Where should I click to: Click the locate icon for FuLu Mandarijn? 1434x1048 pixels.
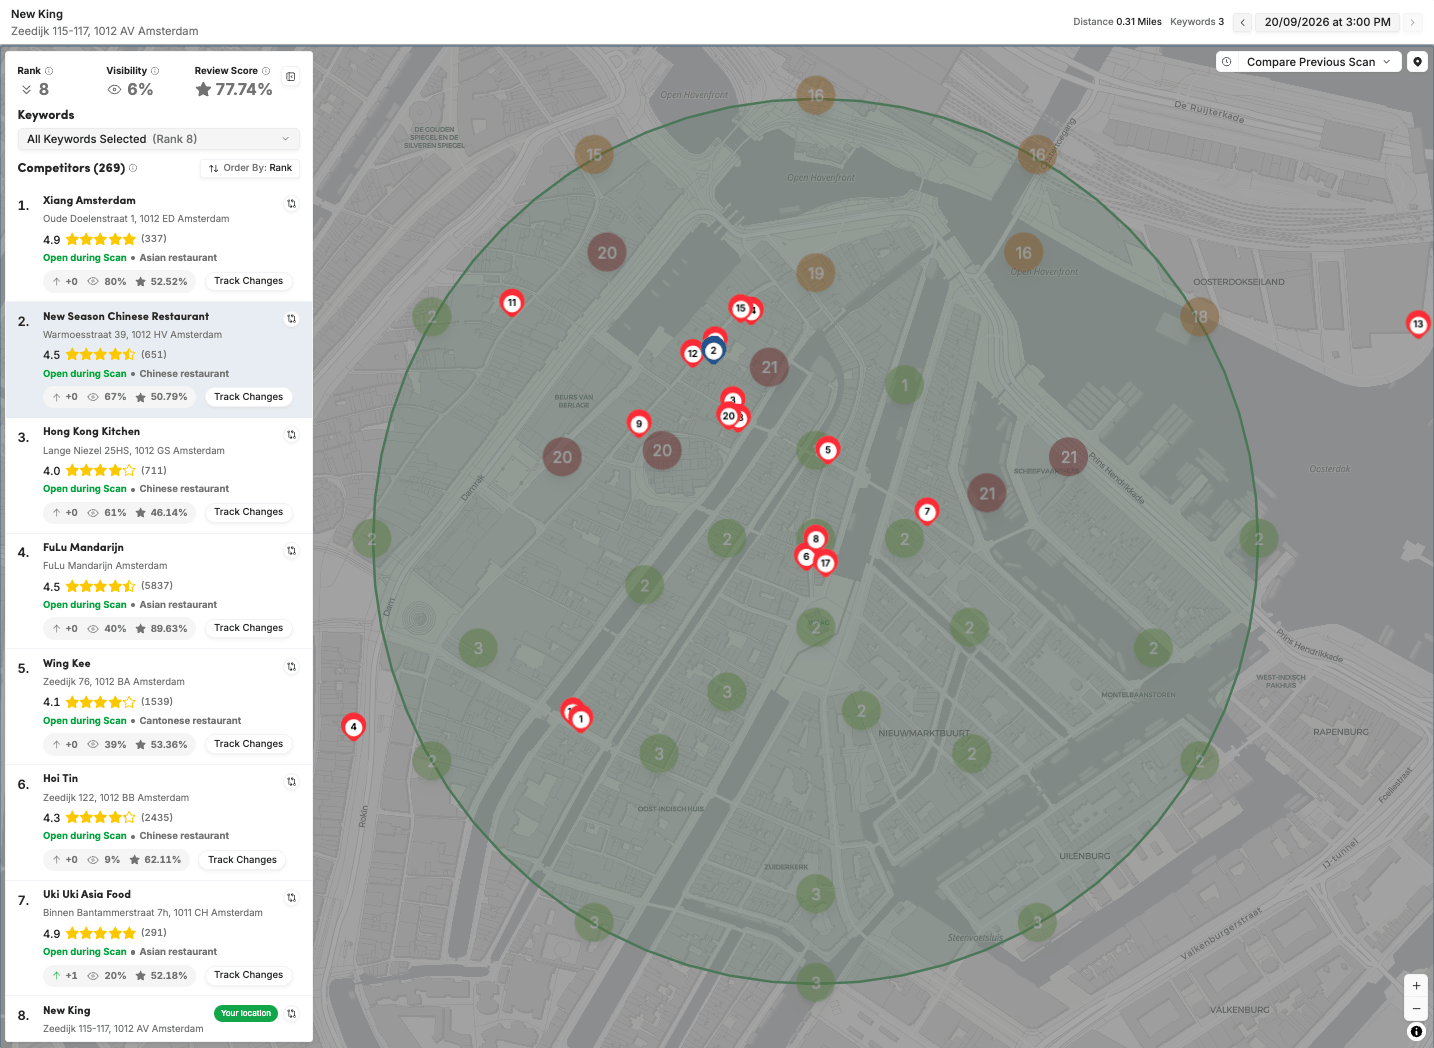[292, 551]
